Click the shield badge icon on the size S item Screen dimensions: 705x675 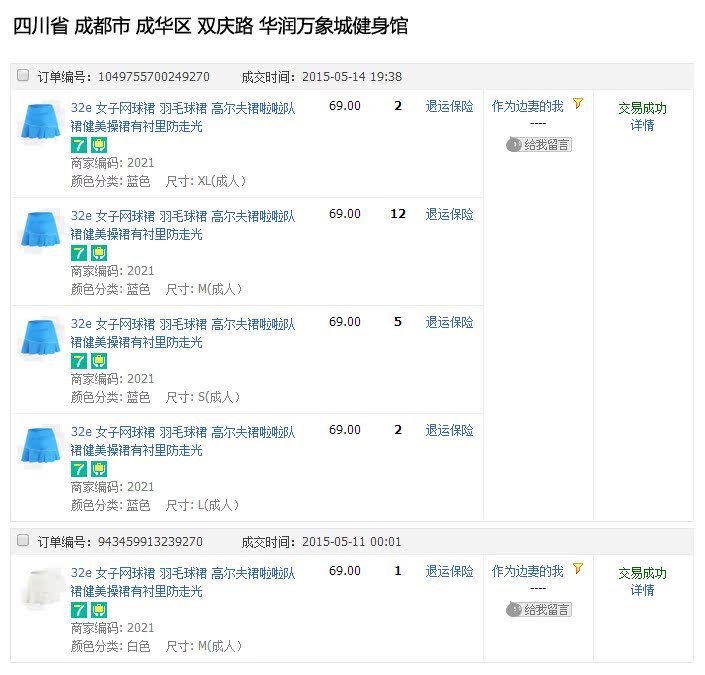click(x=98, y=361)
